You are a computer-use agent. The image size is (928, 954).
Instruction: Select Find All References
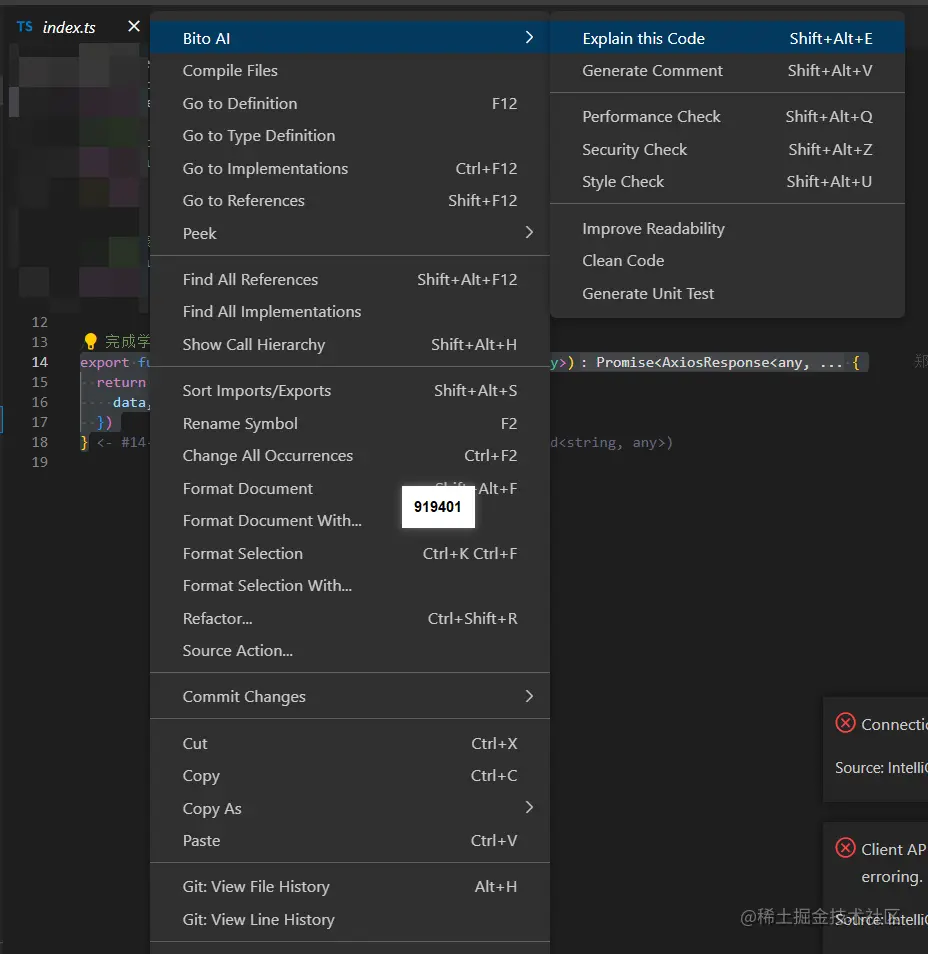350,279
